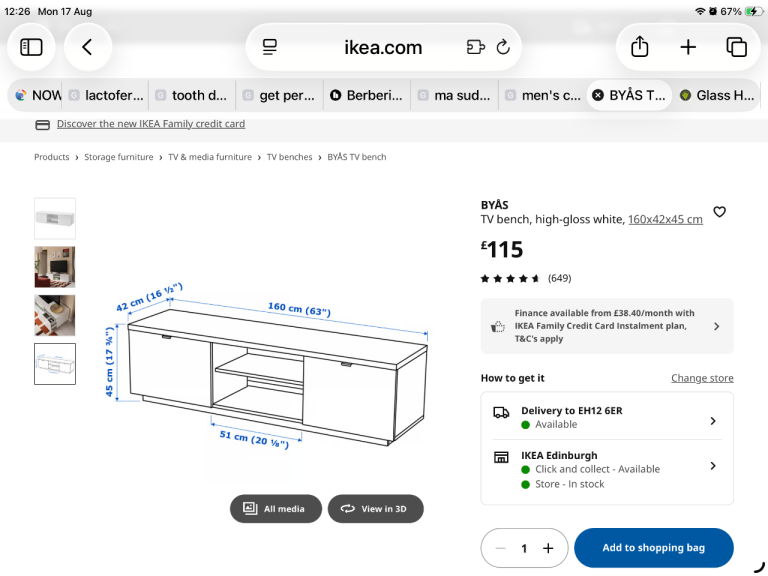
Task: Increase quantity with plus button
Action: click(548, 548)
